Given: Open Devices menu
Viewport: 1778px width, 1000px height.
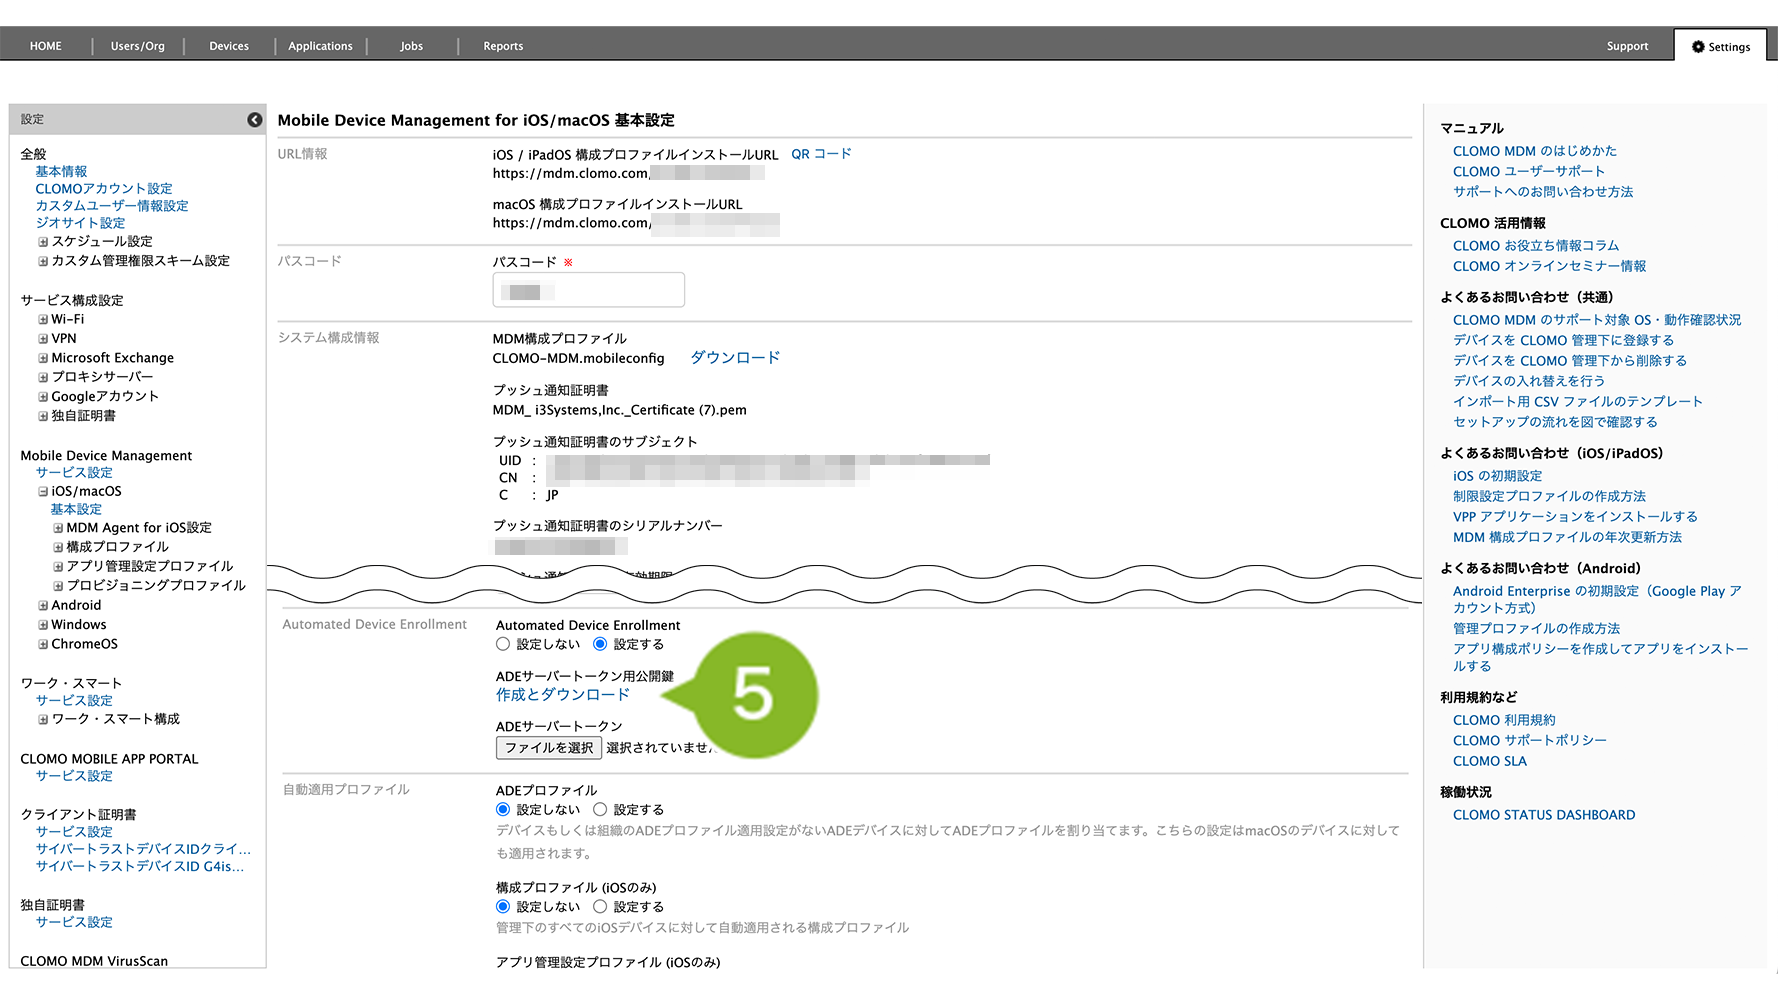Looking at the screenshot, I should click(229, 46).
